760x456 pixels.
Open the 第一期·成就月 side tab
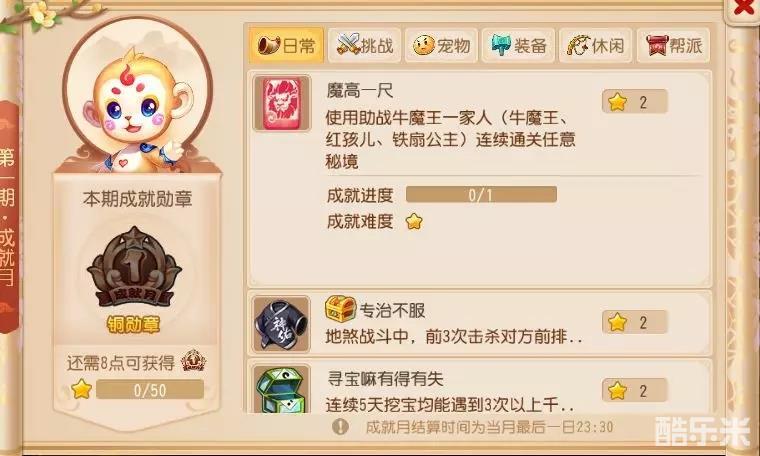pos(9,217)
